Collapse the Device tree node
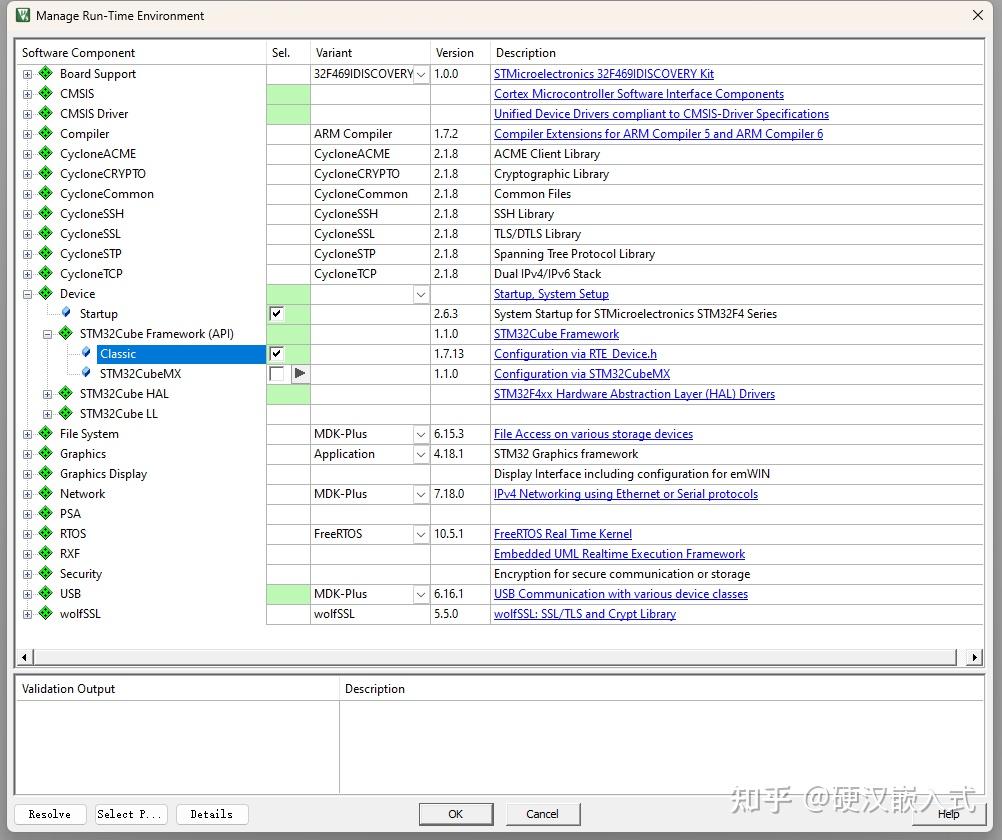This screenshot has width=1002, height=840. [x=27, y=294]
